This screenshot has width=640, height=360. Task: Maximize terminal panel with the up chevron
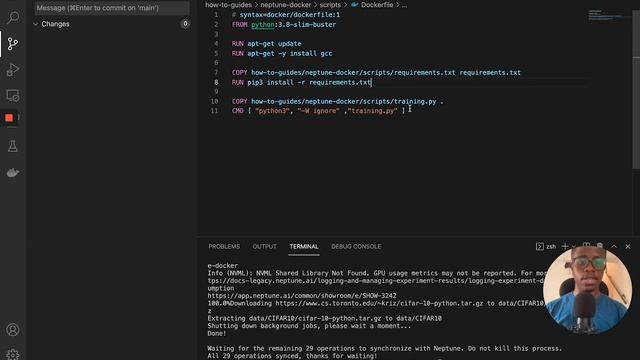click(613, 246)
